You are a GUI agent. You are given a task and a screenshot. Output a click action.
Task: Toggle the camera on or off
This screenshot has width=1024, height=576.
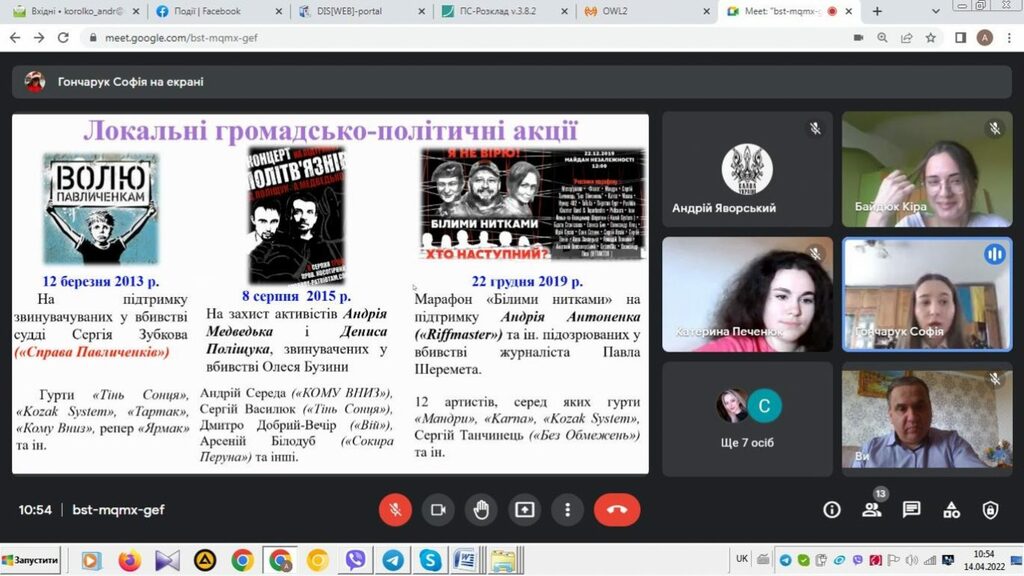437,510
